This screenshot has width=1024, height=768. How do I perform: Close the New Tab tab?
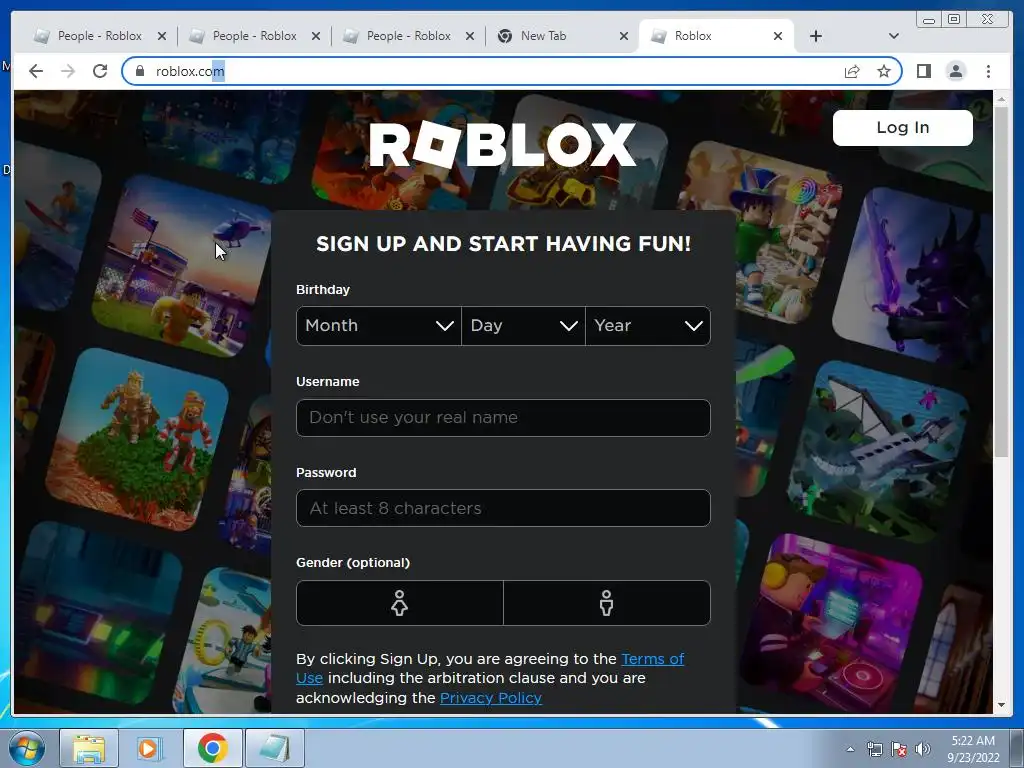pos(624,36)
